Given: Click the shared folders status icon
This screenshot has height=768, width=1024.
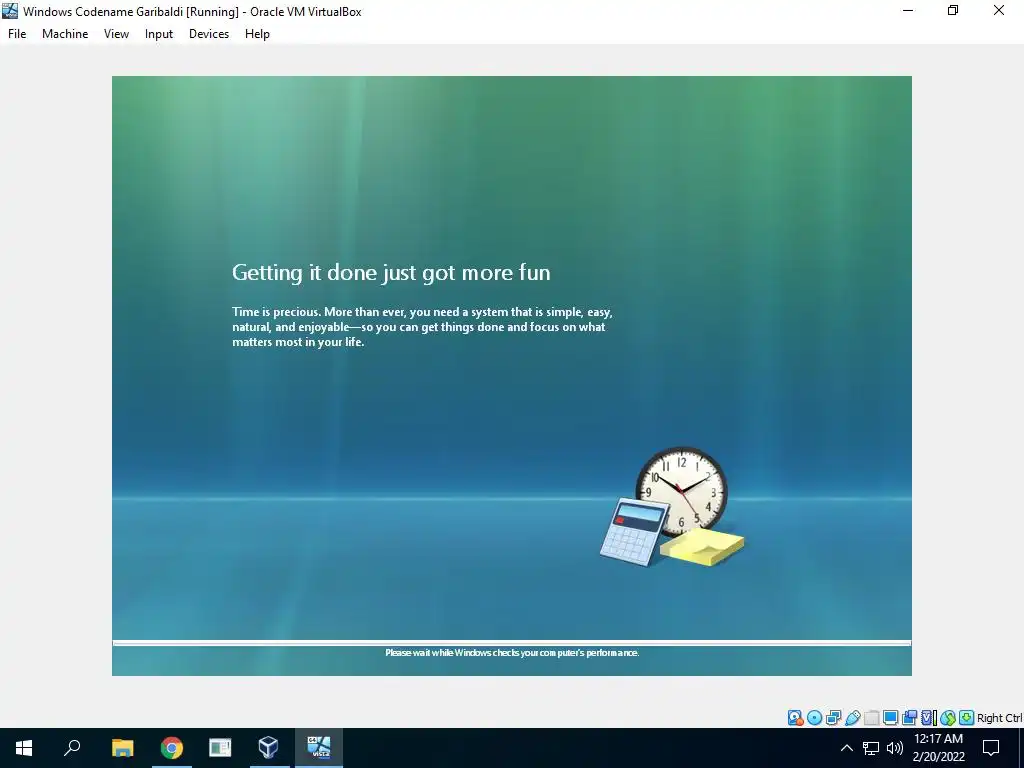Looking at the screenshot, I should point(871,718).
